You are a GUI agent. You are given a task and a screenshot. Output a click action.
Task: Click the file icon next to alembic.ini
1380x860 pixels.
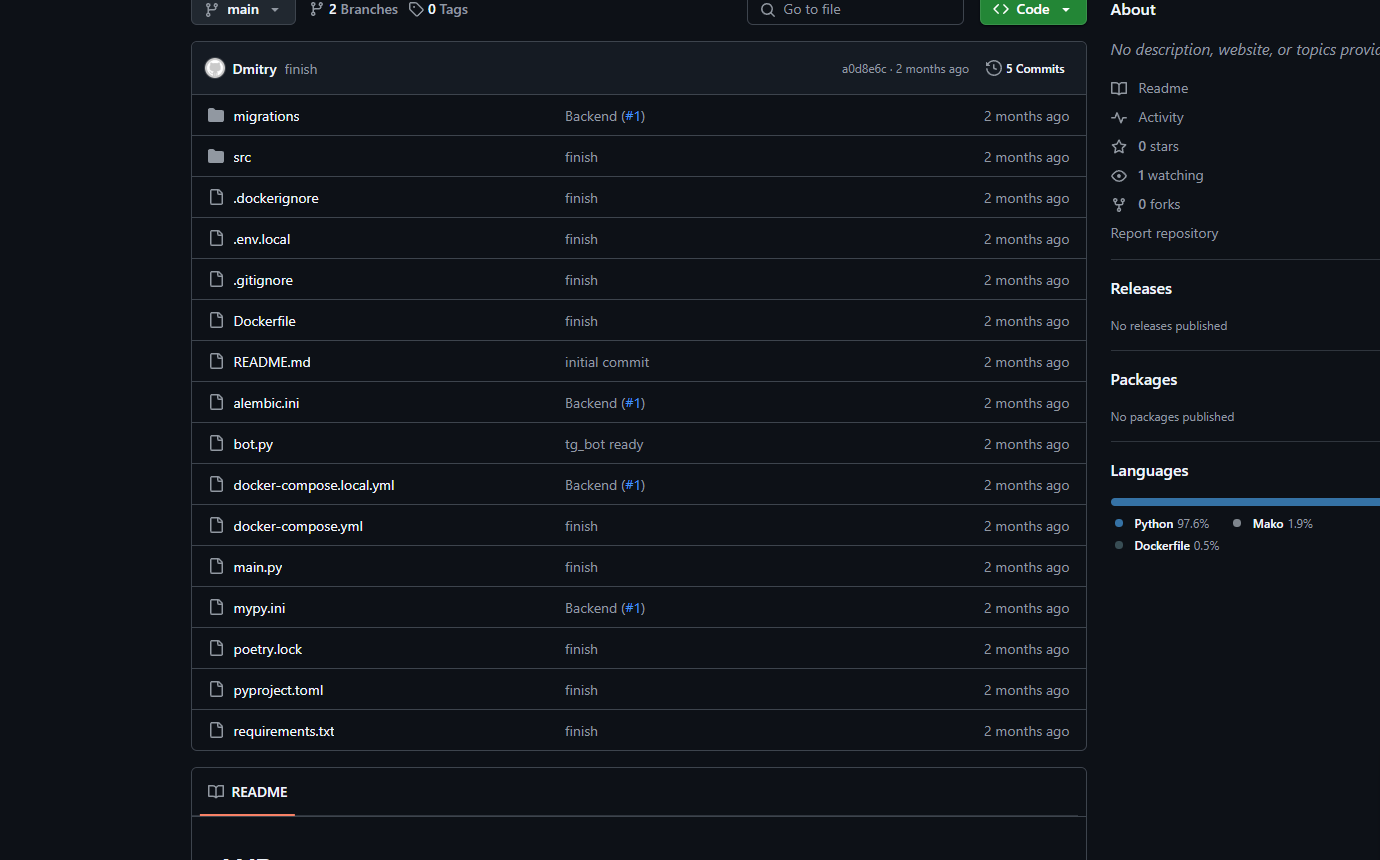(216, 403)
